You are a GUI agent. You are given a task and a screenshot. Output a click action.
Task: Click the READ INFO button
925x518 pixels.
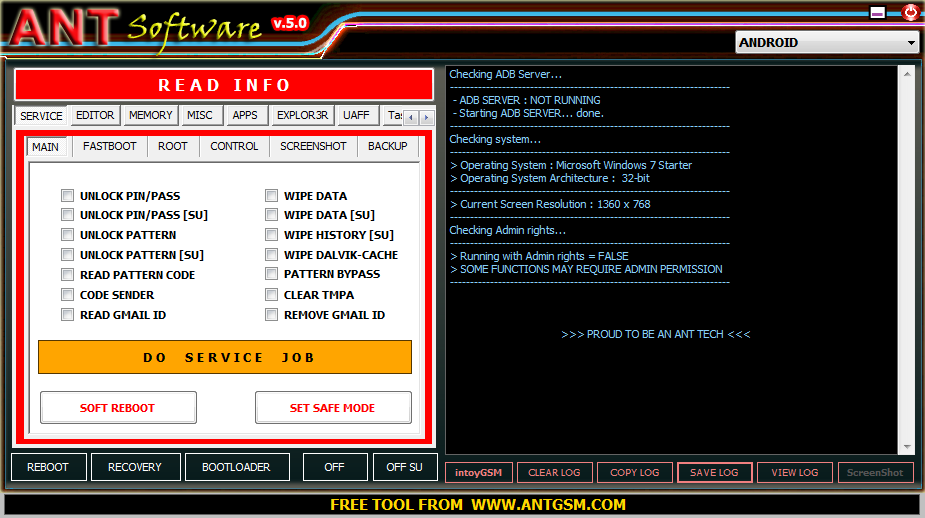point(224,85)
